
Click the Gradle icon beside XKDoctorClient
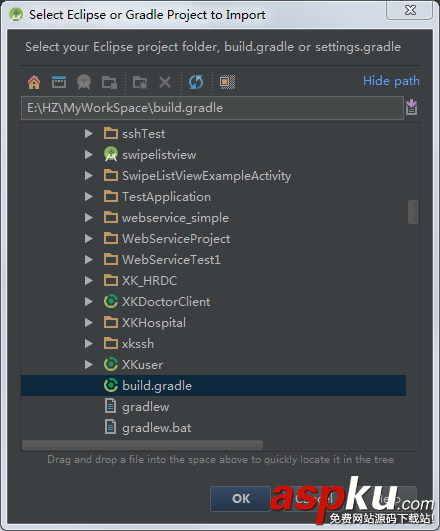pyautogui.click(x=111, y=301)
